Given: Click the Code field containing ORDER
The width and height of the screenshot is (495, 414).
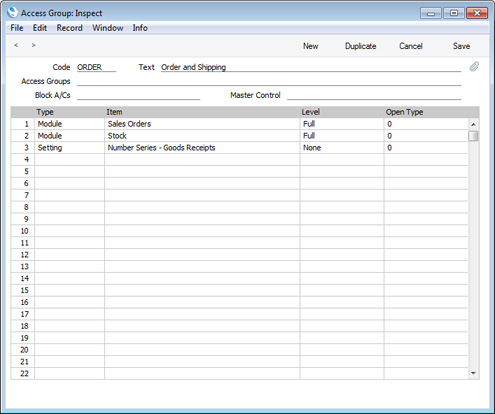Looking at the screenshot, I should [96, 67].
